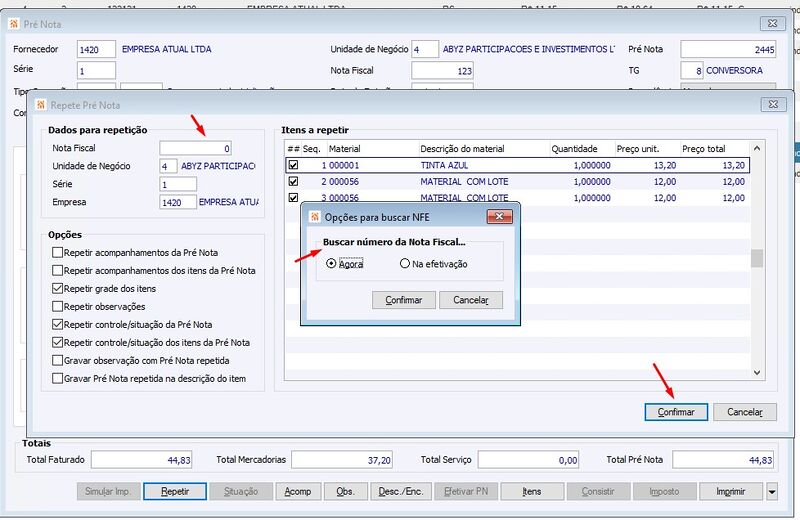
Task: Click Confirmar in Repete Pré Nota window
Action: coord(676,412)
